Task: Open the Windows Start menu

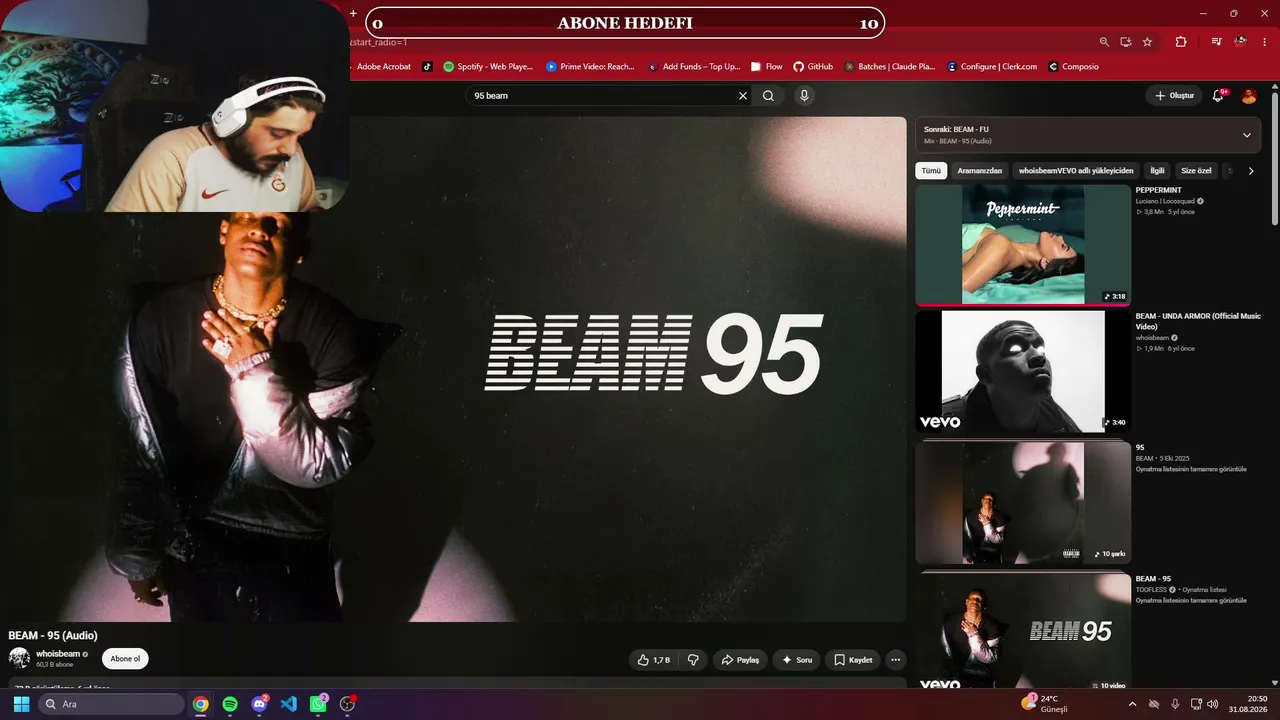Action: 21,704
